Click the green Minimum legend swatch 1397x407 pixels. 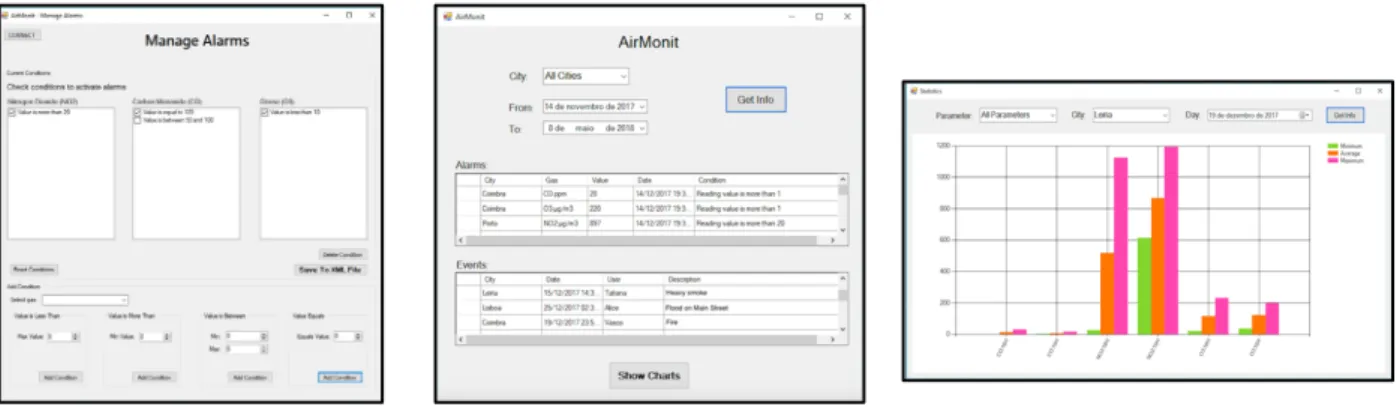point(1332,146)
